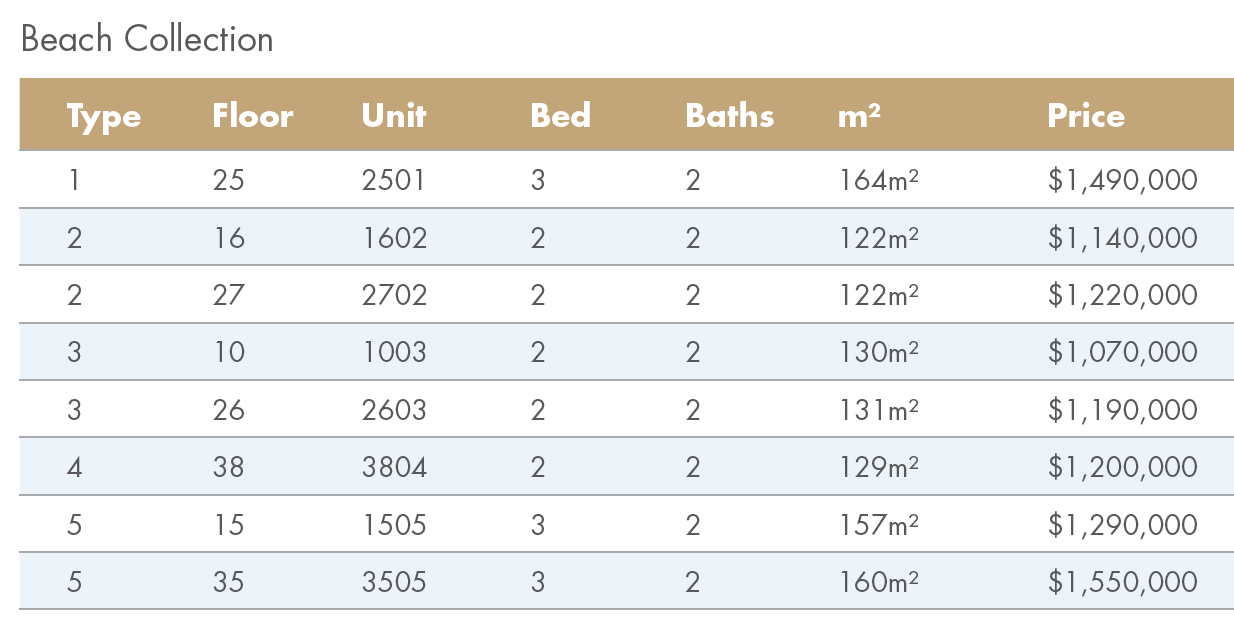Viewport: 1234px width, 618px height.
Task: Select unit 3804 cell
Action: pos(394,467)
